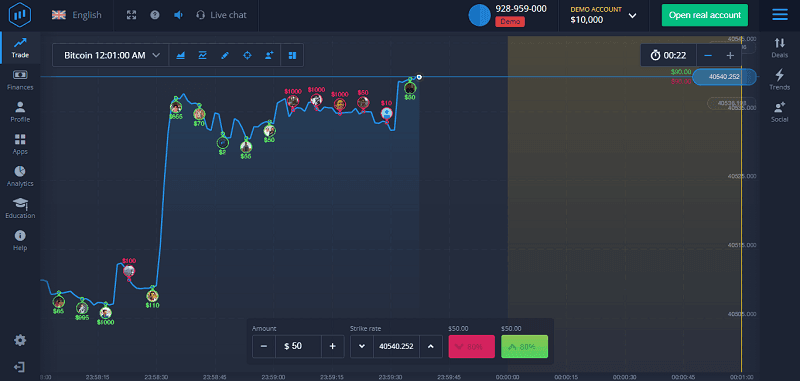
Task: Click the user avatar circle
Action: click(x=479, y=15)
